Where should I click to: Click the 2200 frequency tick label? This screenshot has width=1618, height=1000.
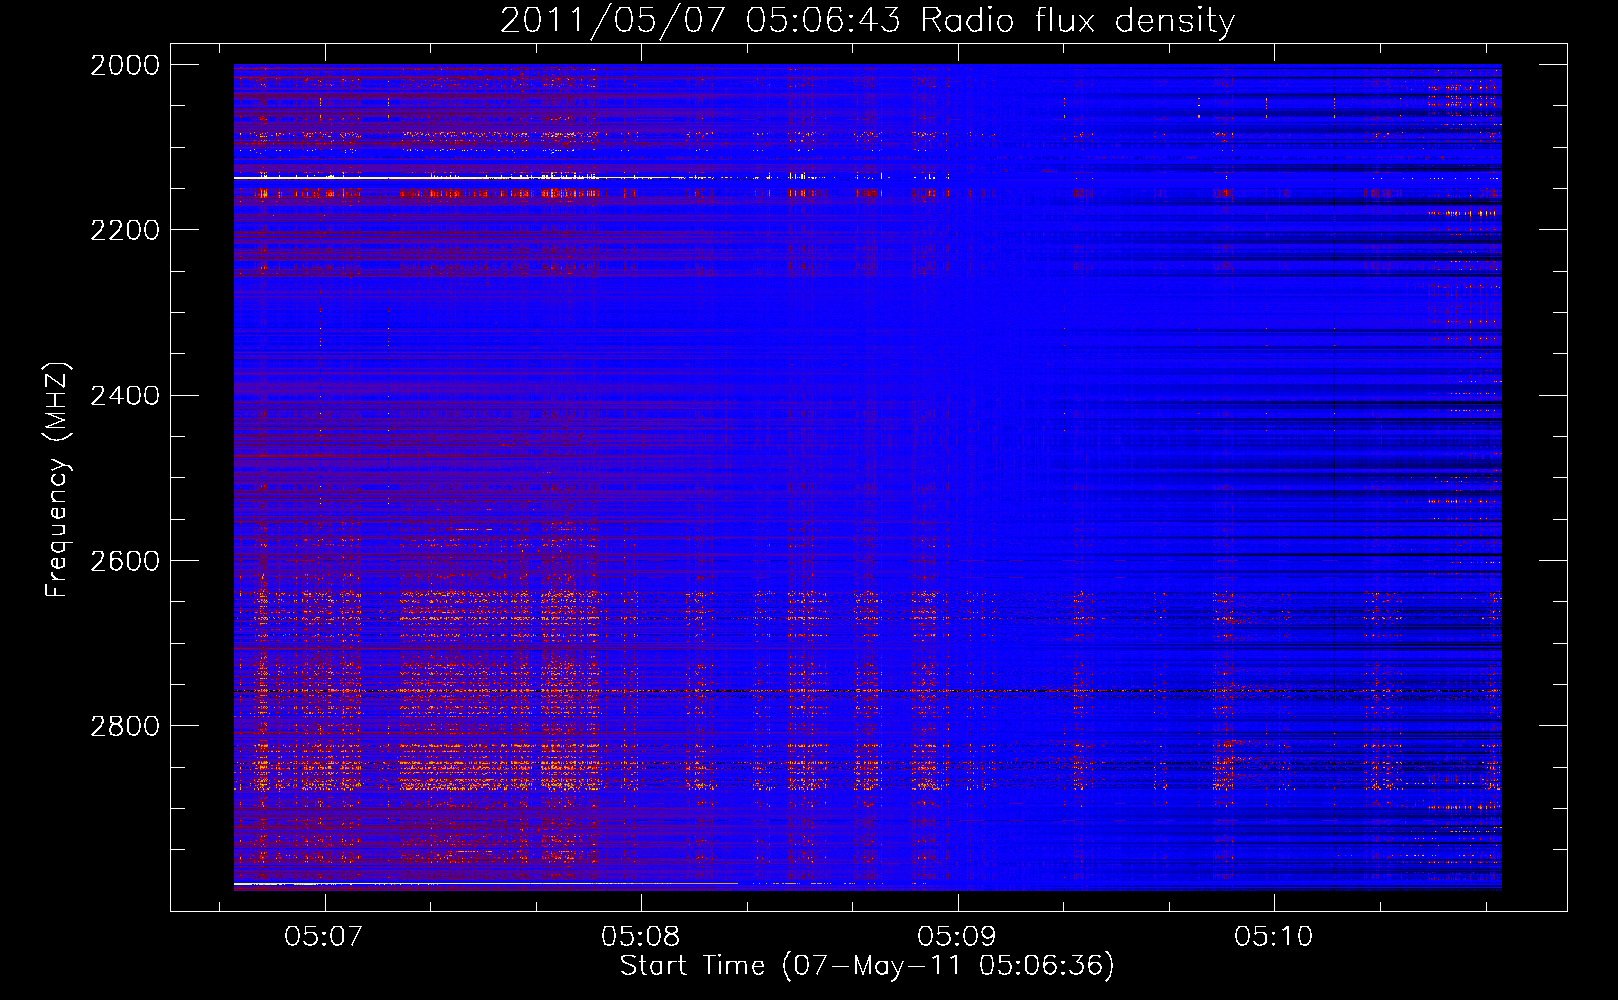[125, 230]
